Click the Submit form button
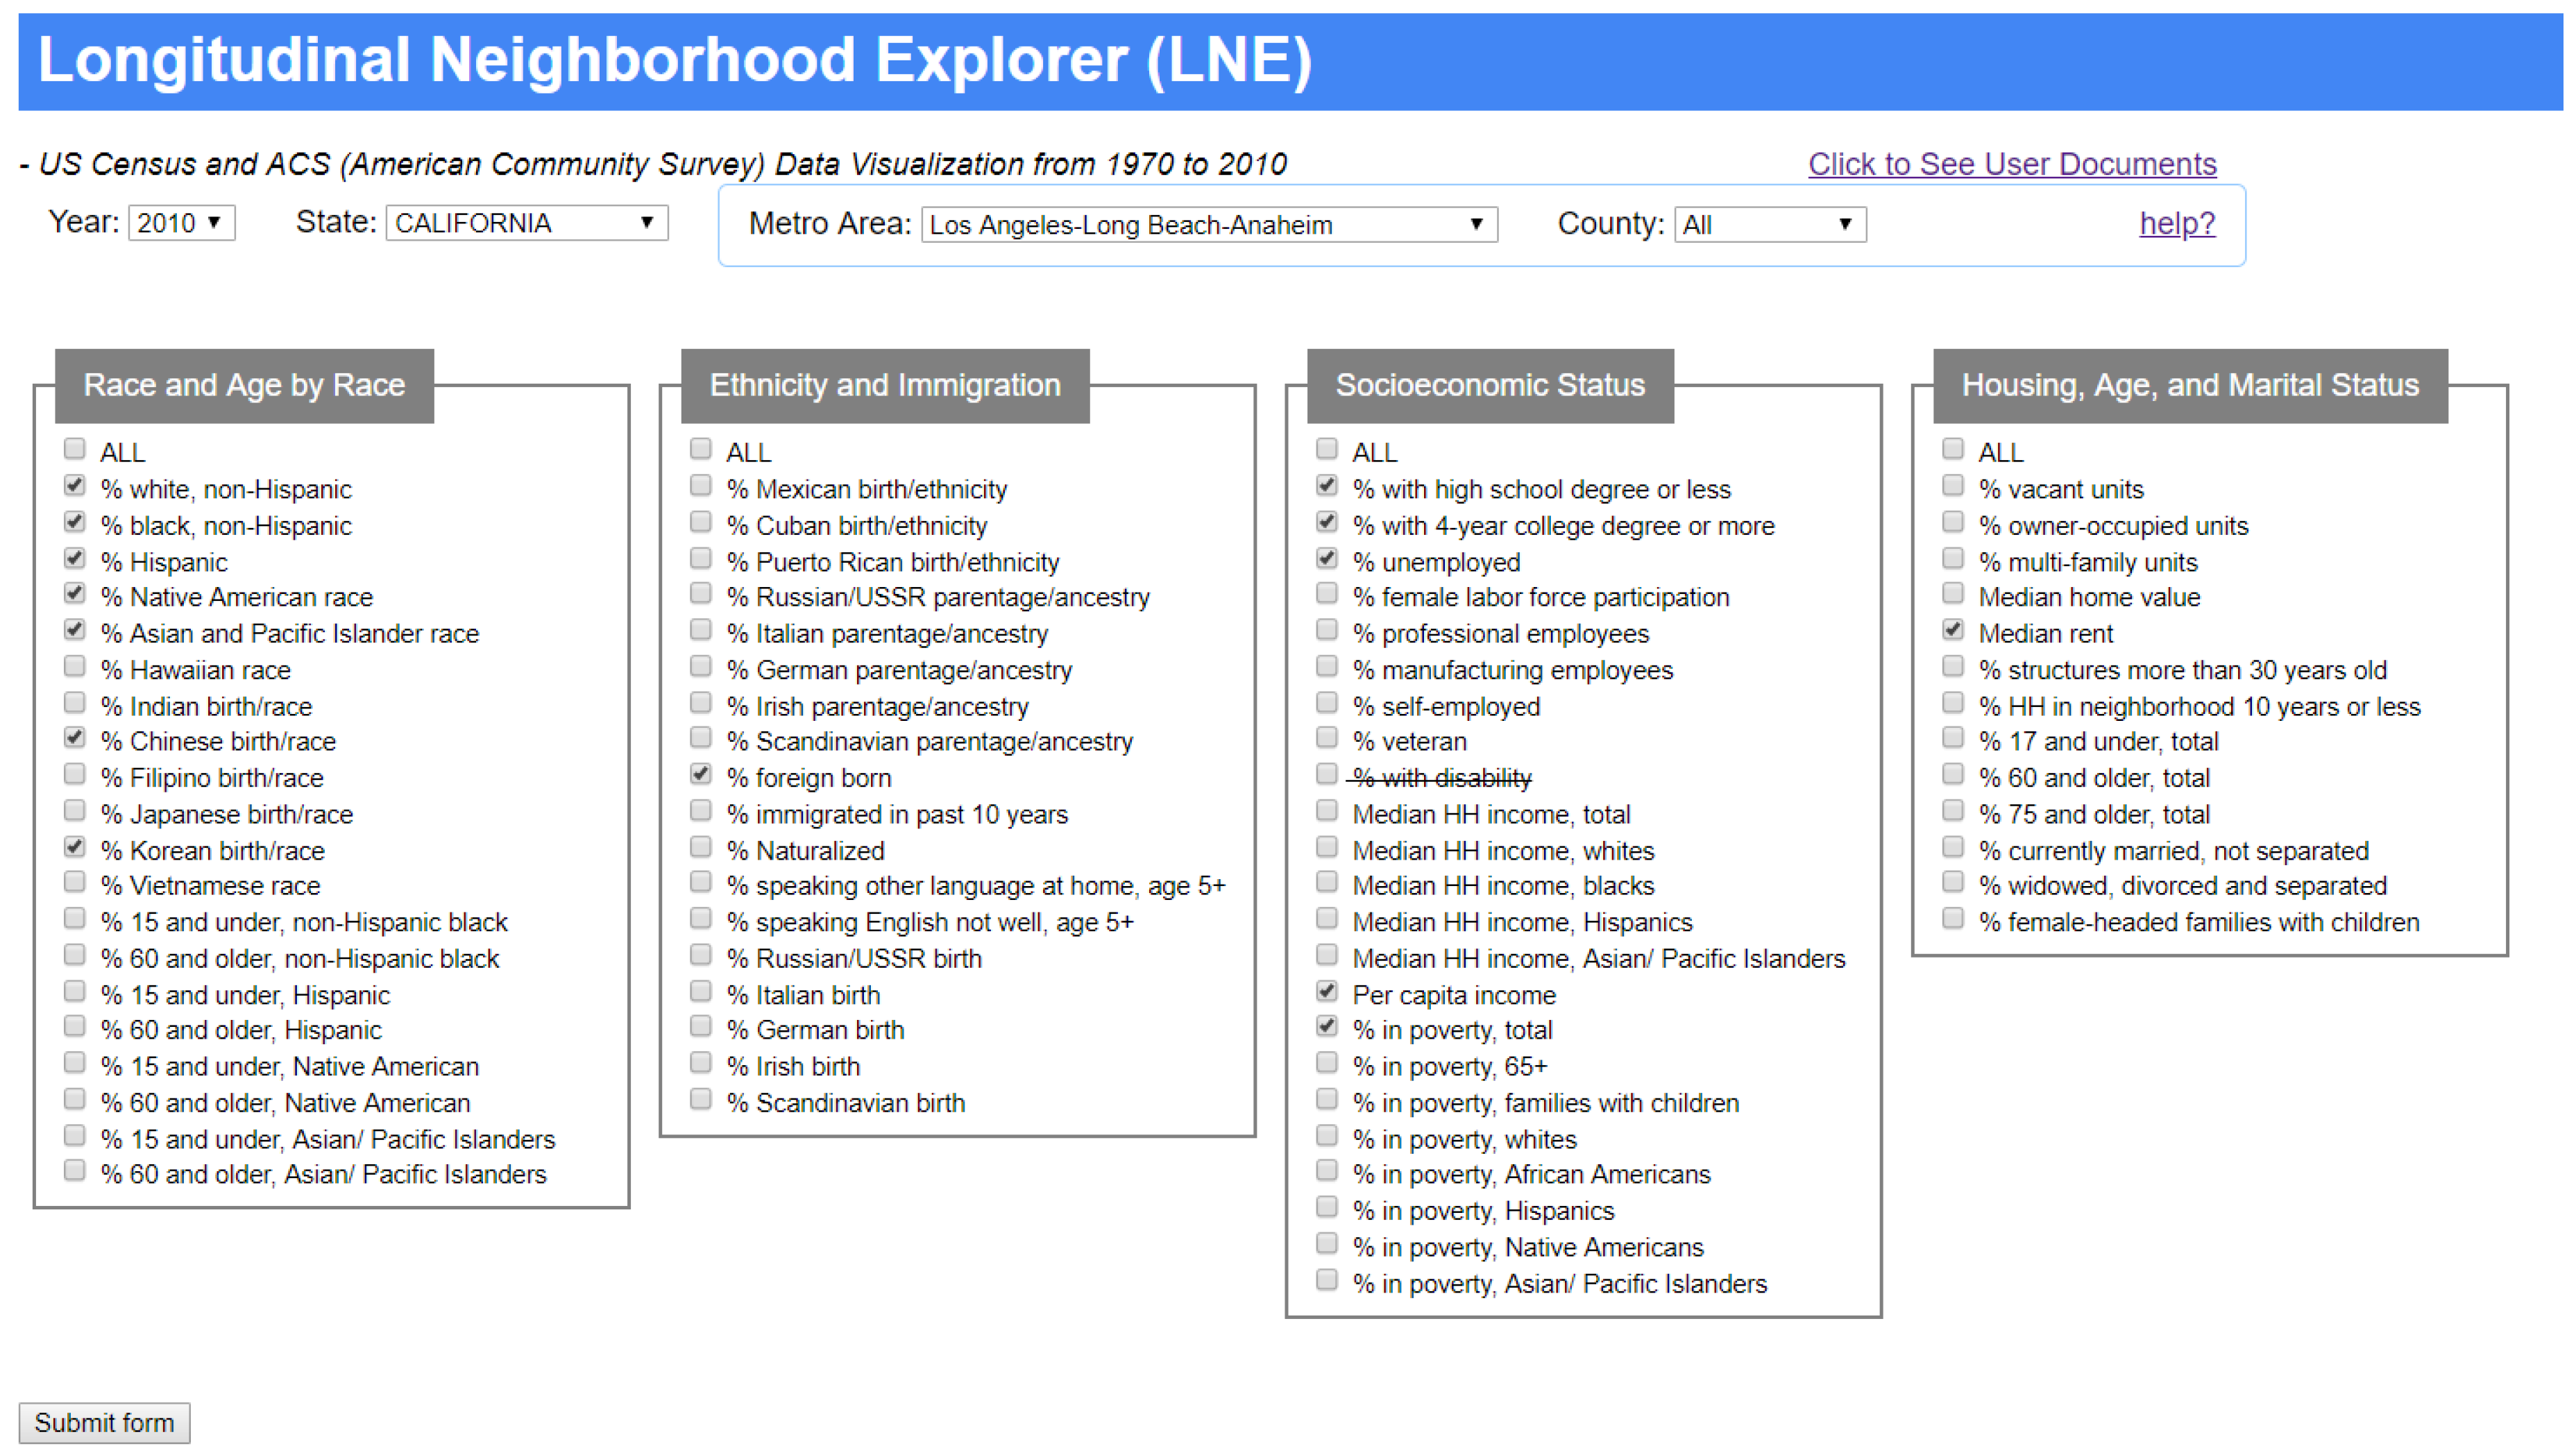The height and width of the screenshot is (1455, 2576). [x=104, y=1422]
